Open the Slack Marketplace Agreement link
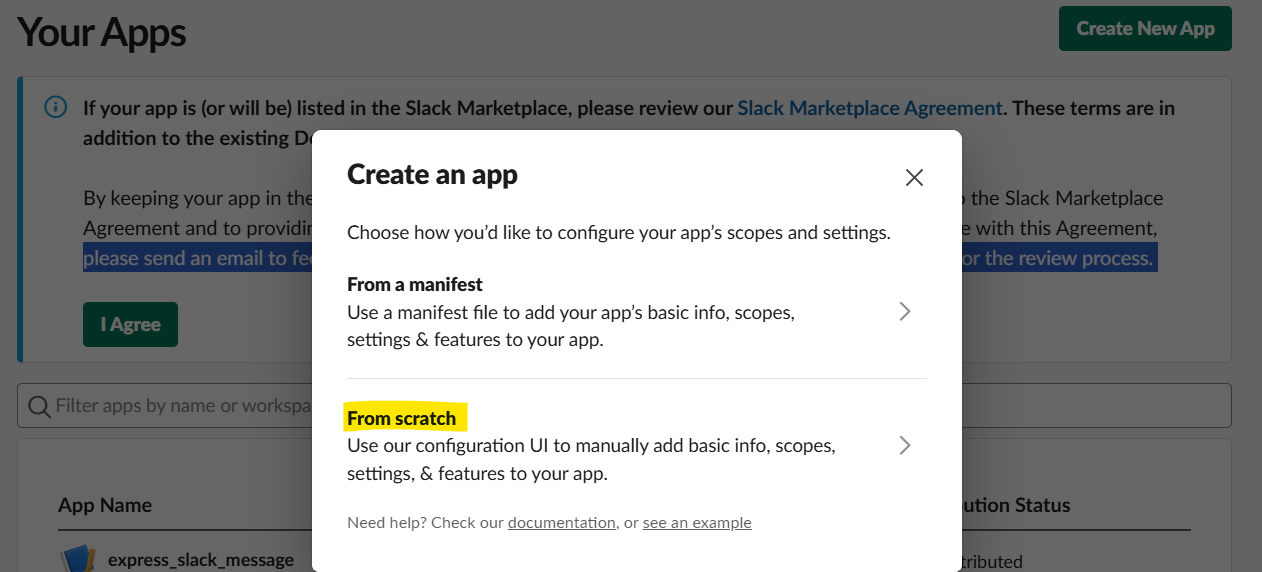The width and height of the screenshot is (1262, 572). (x=870, y=108)
